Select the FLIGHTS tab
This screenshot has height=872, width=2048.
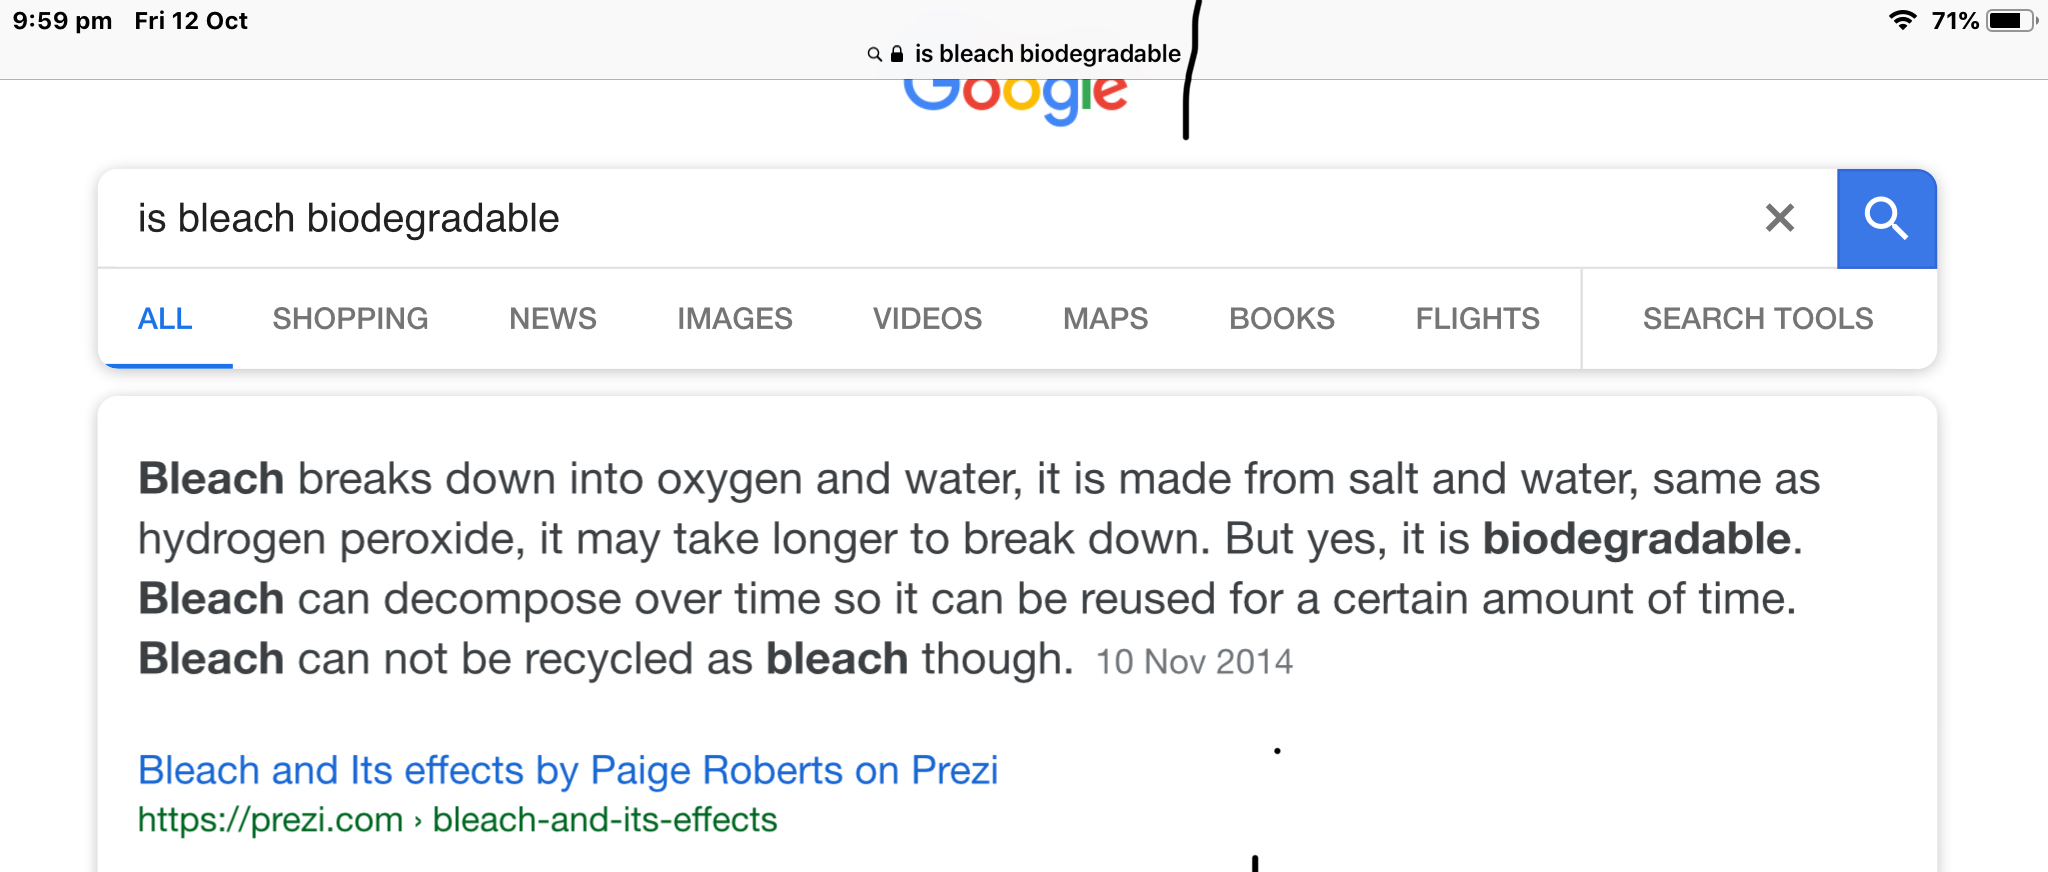coord(1477,318)
